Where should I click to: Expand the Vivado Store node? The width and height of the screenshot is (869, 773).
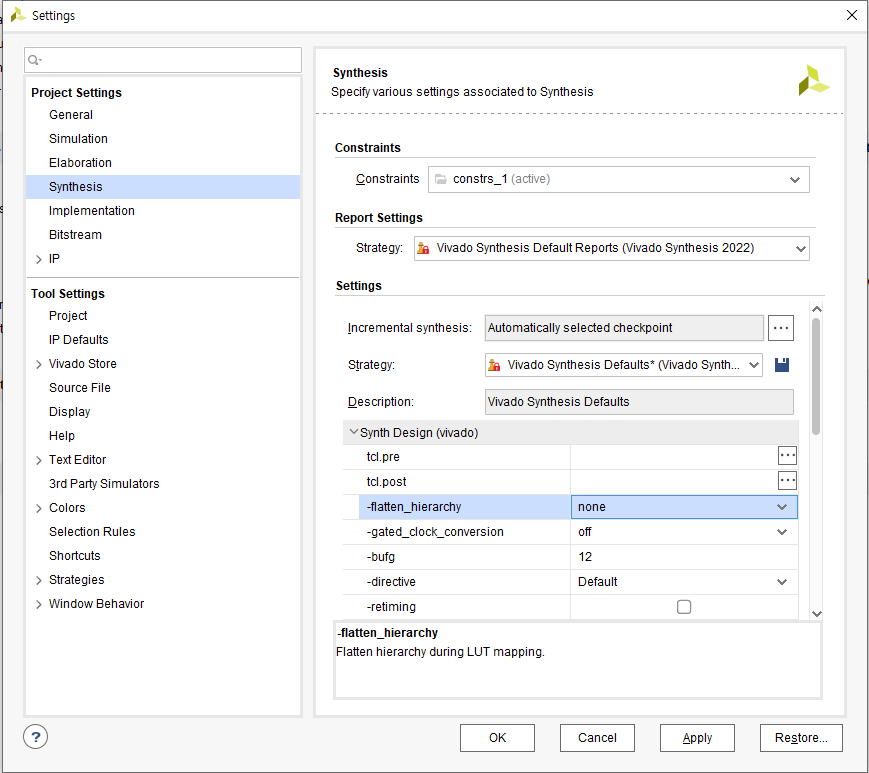(x=39, y=364)
